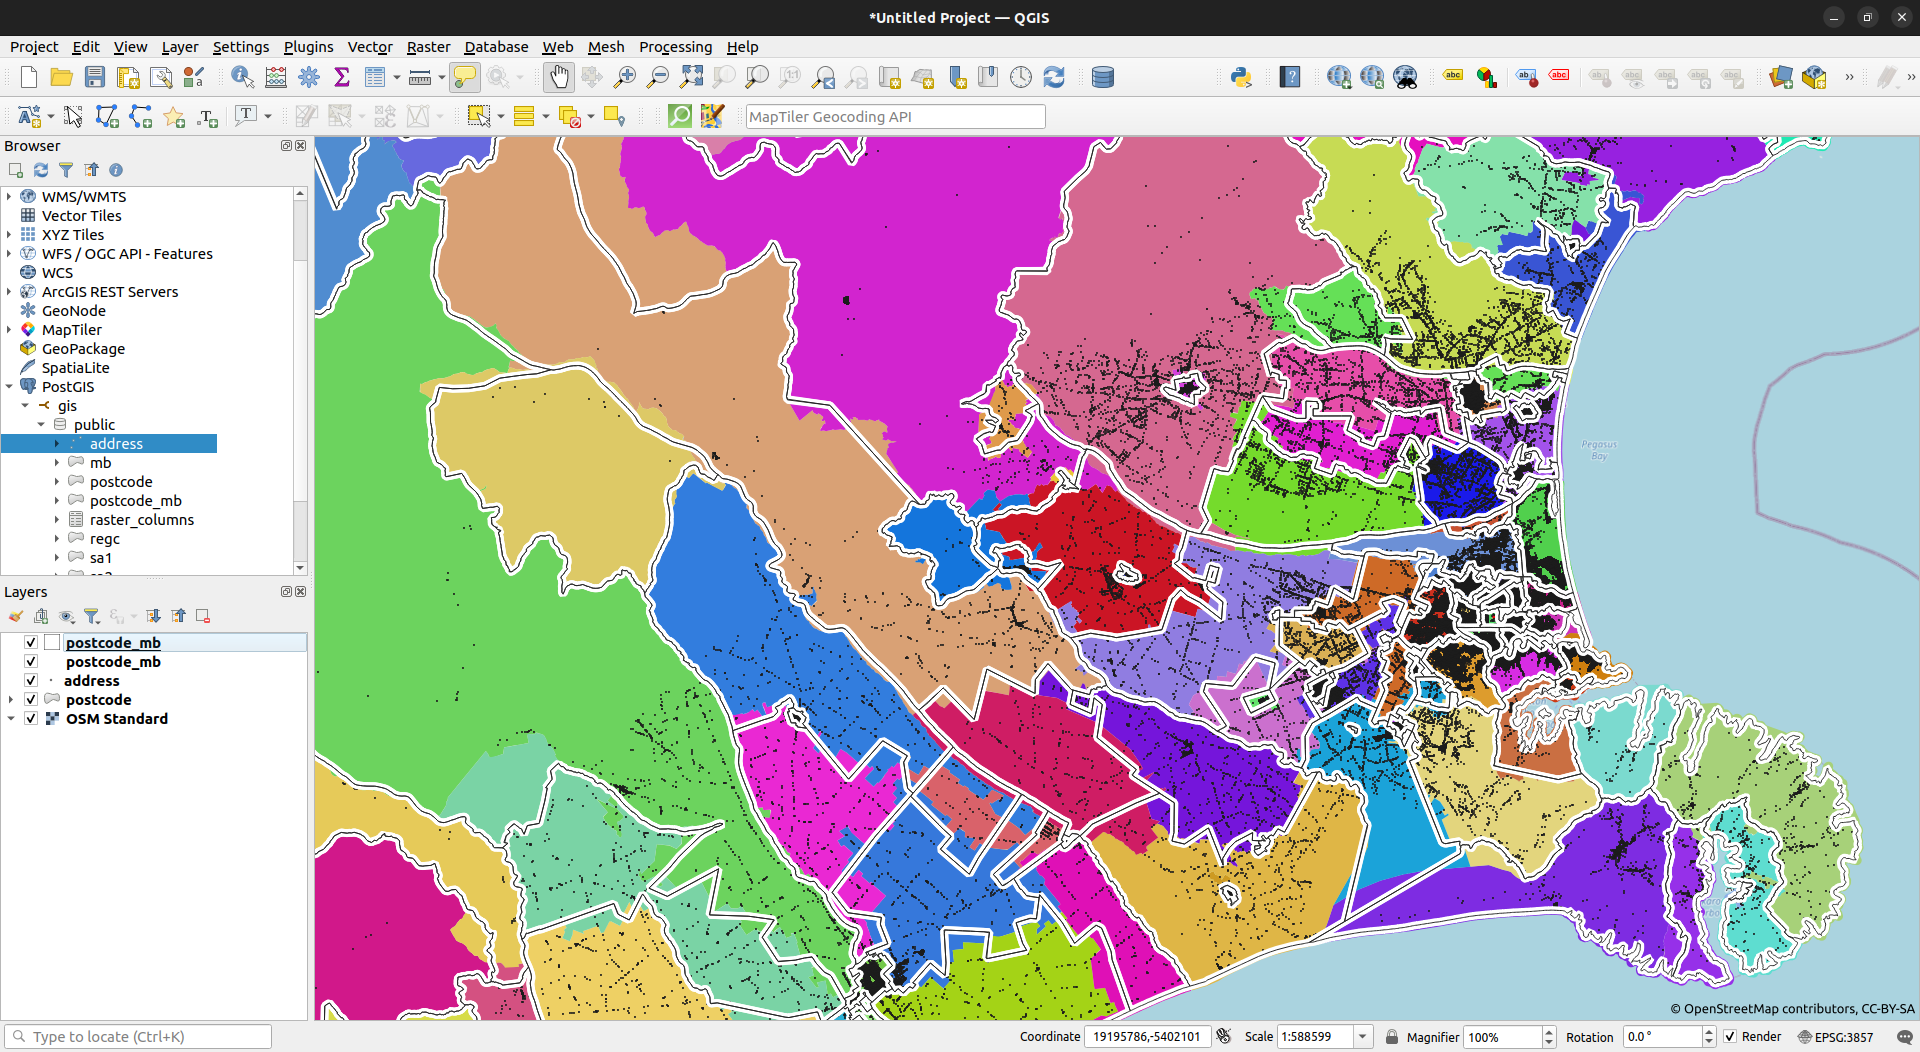Click the Statistical Summary sigma icon
The width and height of the screenshot is (1920, 1052).
(342, 77)
